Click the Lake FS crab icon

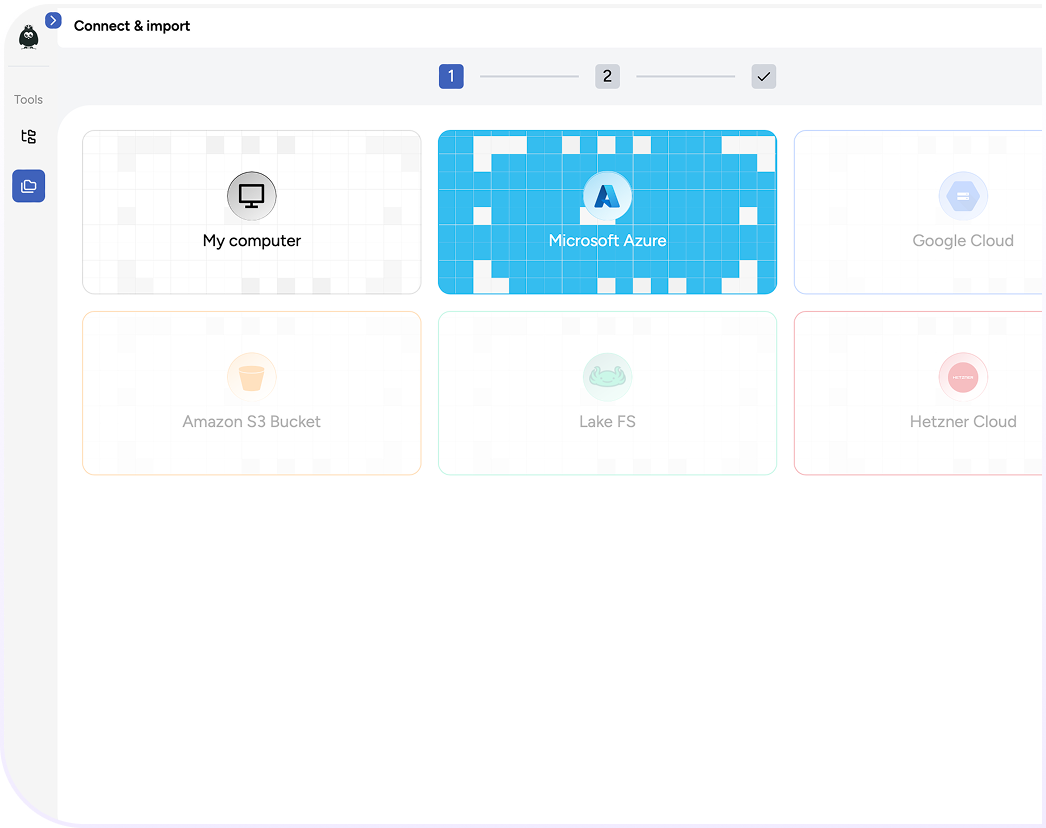pos(607,377)
